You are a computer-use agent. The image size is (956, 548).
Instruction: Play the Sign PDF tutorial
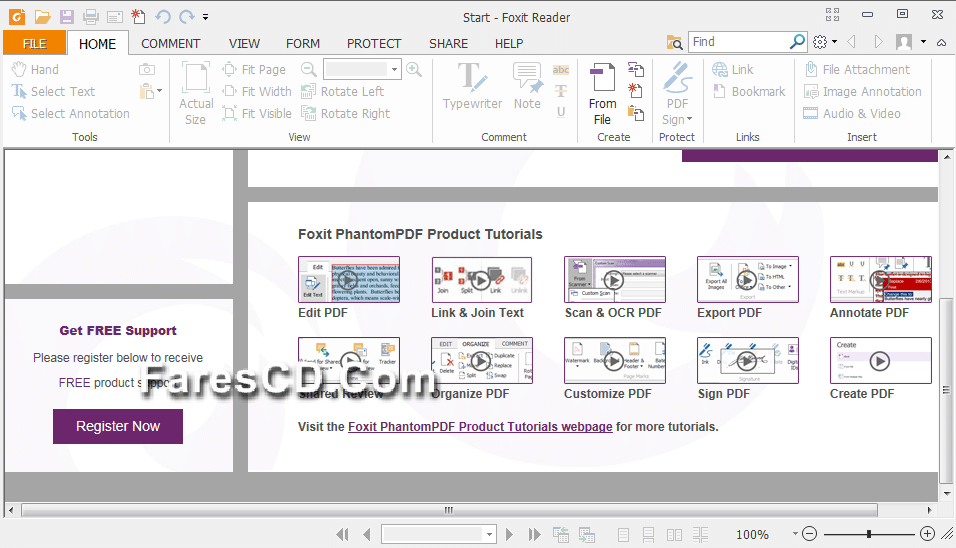pos(747,361)
